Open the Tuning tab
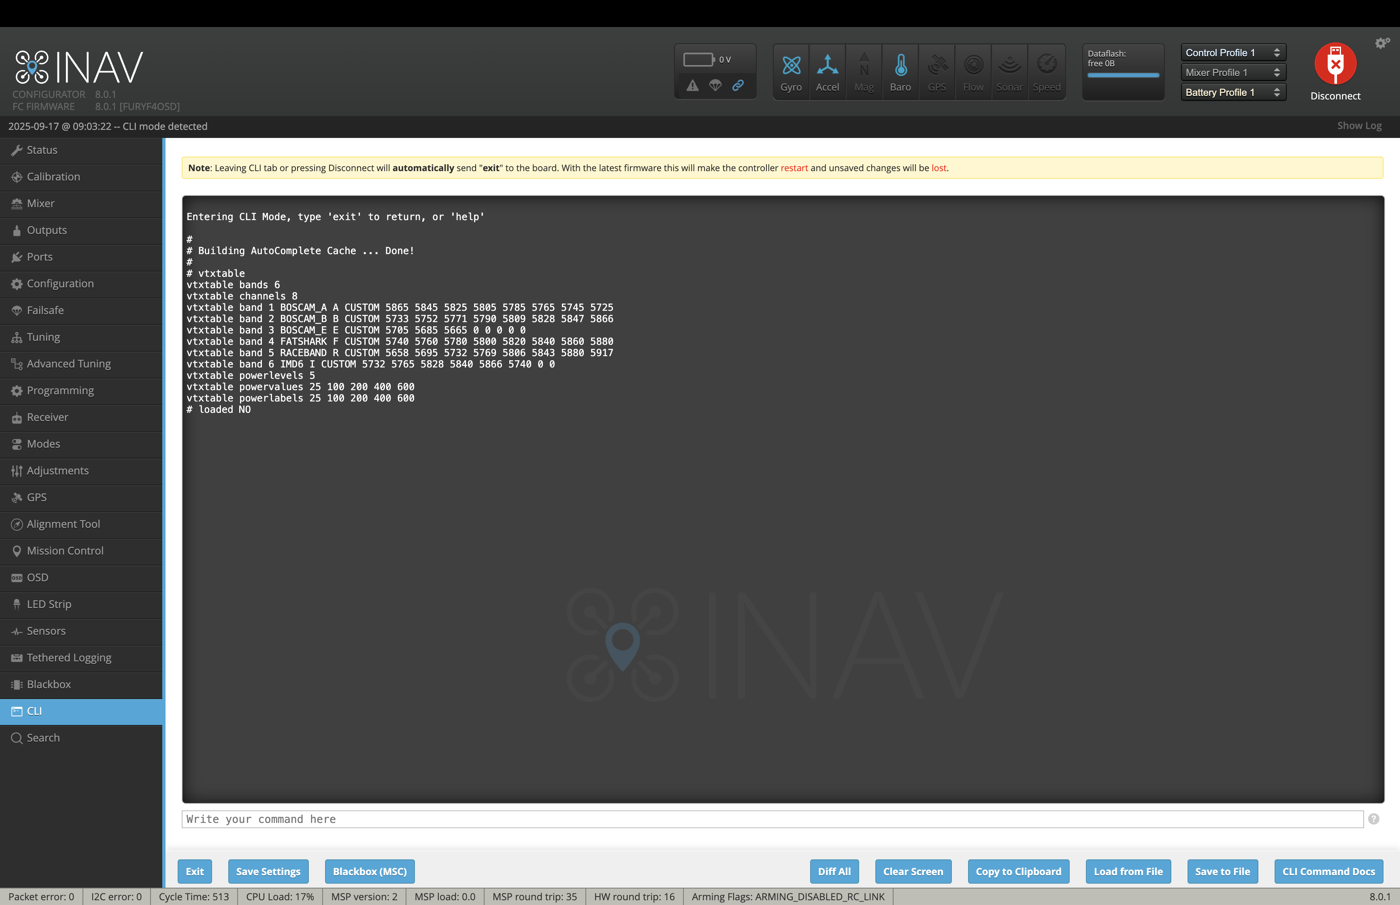The height and width of the screenshot is (905, 1400). [81, 337]
